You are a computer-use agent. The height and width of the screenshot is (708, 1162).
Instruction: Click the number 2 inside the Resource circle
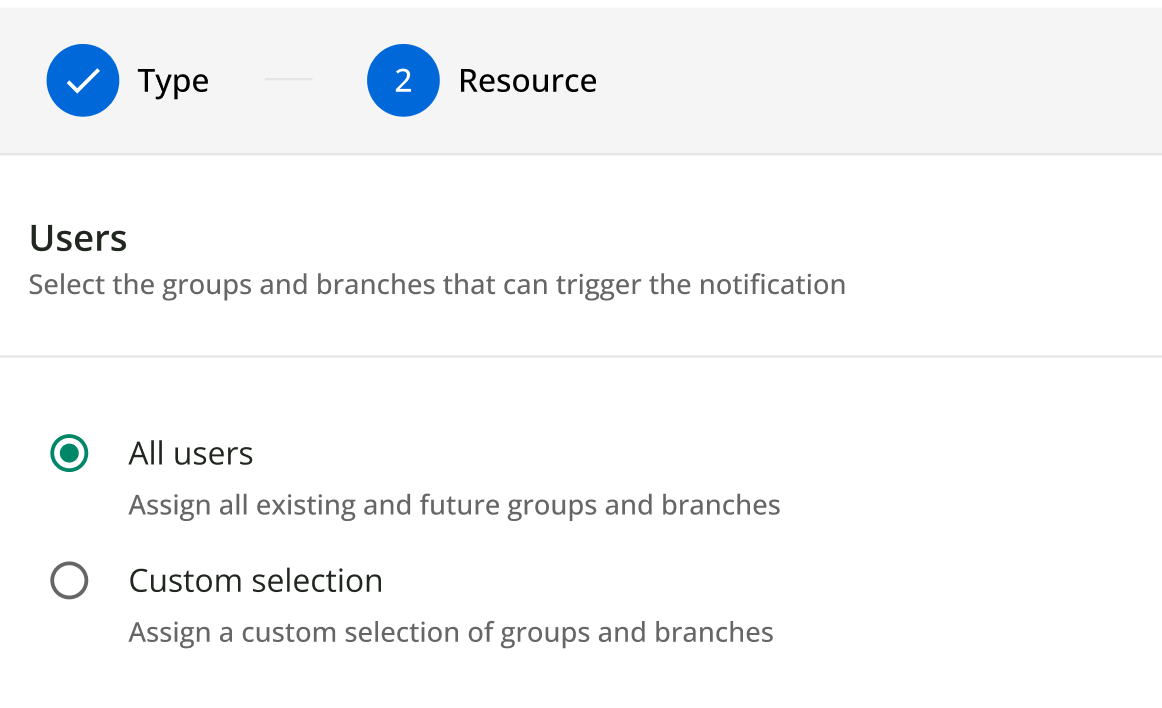(403, 81)
